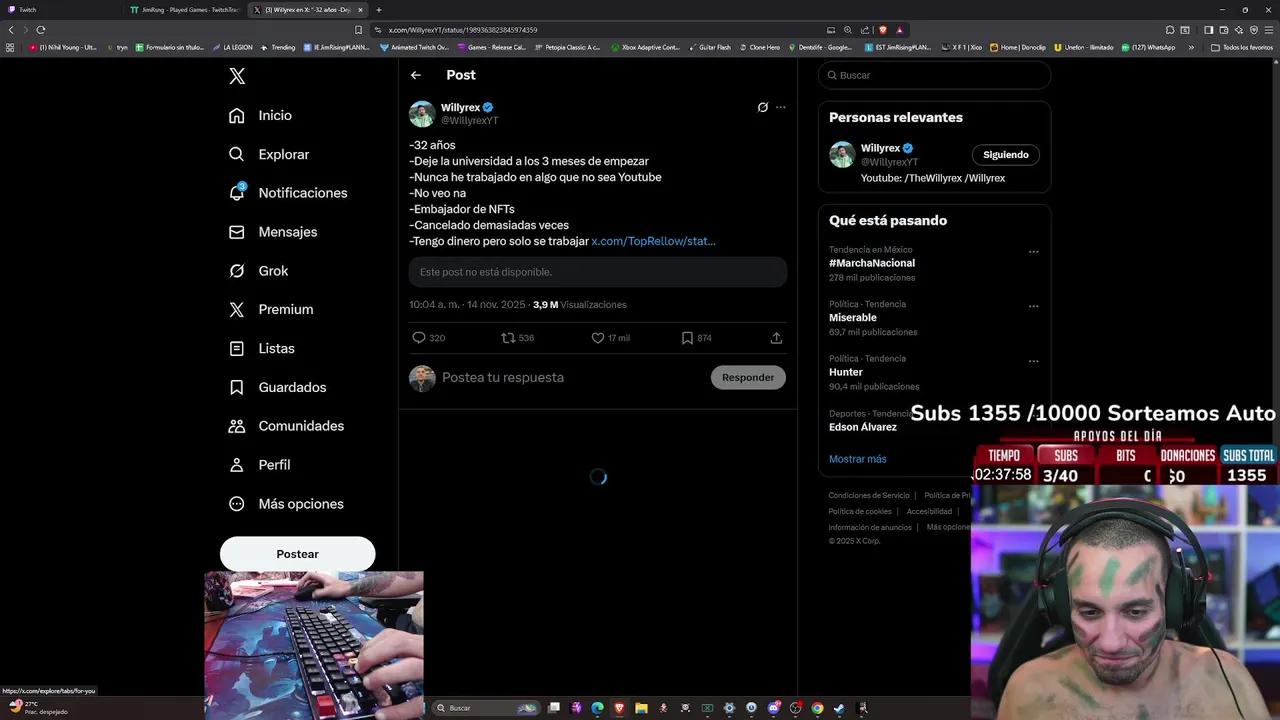The height and width of the screenshot is (720, 1280).
Task: Open the weather widget in the taskbar
Action: pyautogui.click(x=38, y=708)
